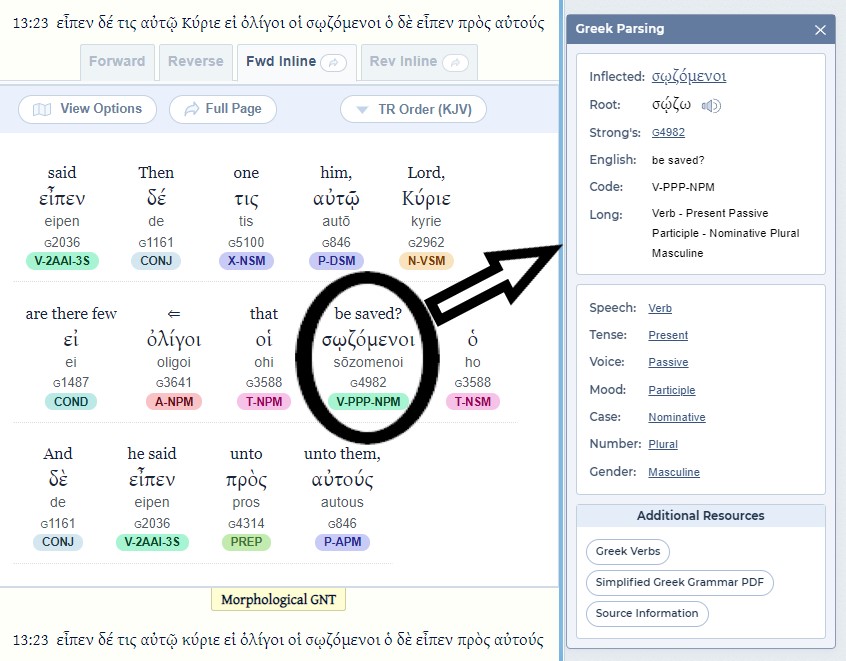The height and width of the screenshot is (661, 846).
Task: Close the Greek Parsing panel
Action: pos(820,30)
